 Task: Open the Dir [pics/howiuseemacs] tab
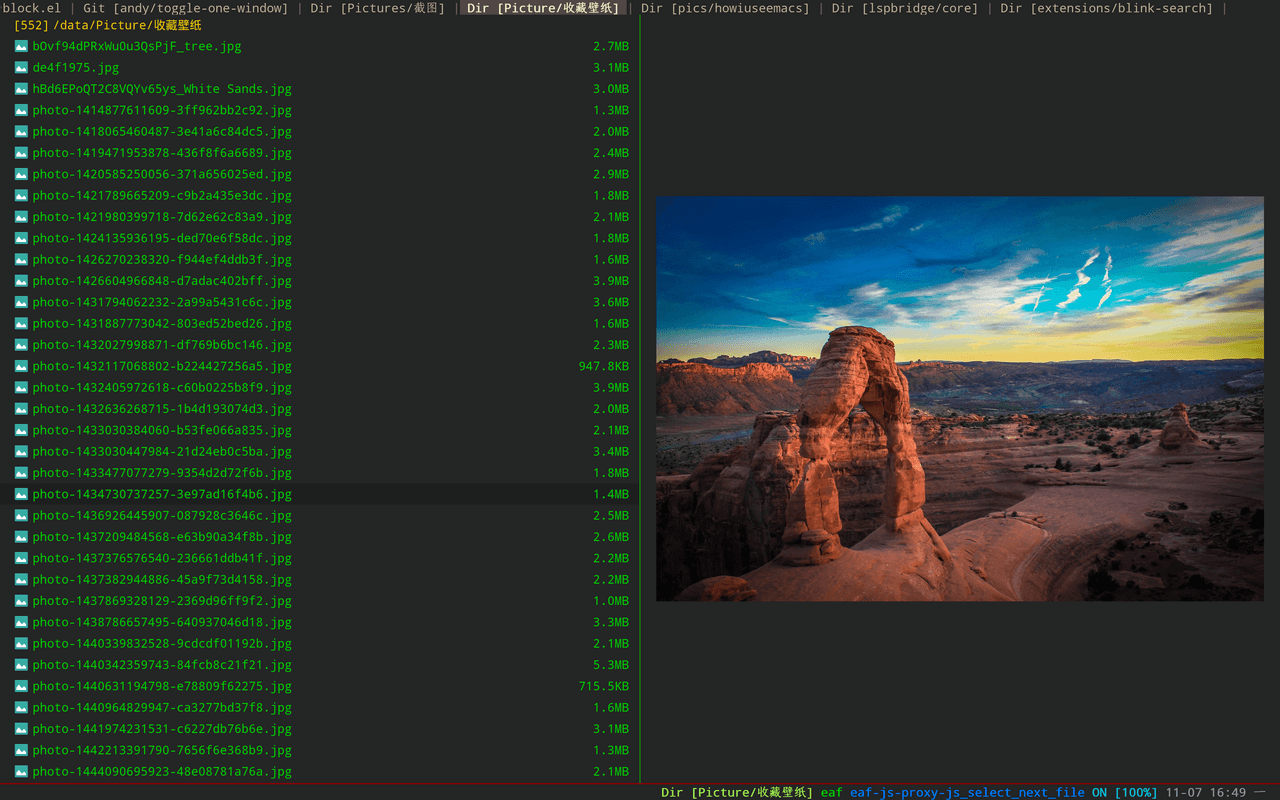725,8
